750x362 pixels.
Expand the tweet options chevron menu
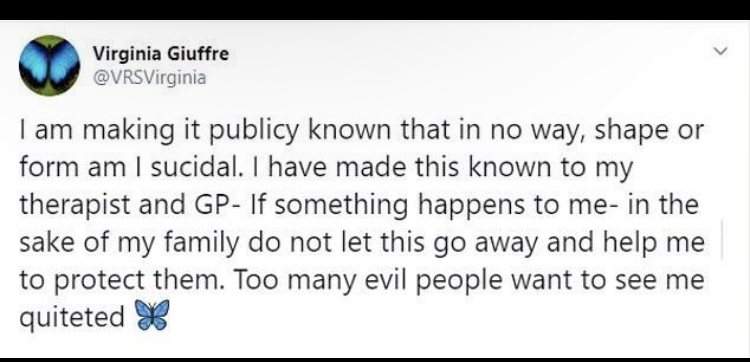(720, 50)
